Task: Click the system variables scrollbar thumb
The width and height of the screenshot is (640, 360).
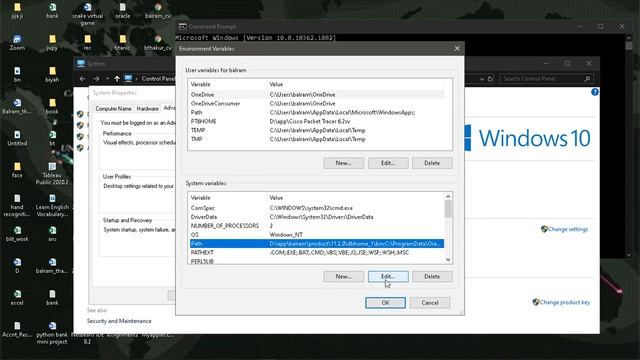Action: pyautogui.click(x=448, y=209)
